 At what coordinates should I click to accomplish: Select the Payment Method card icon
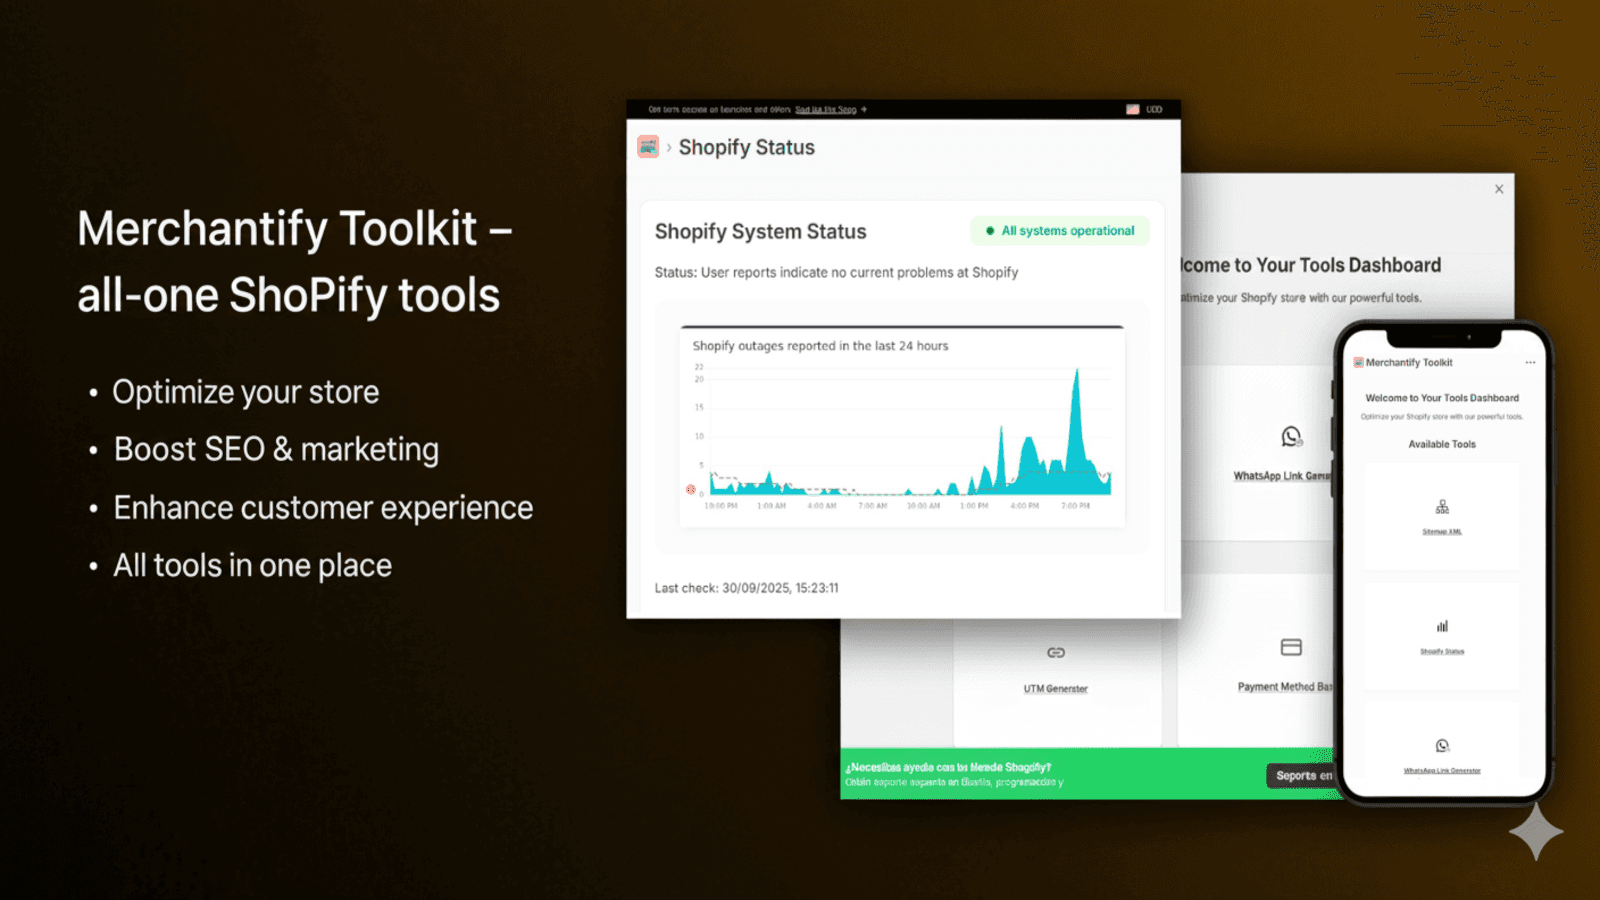click(x=1291, y=648)
